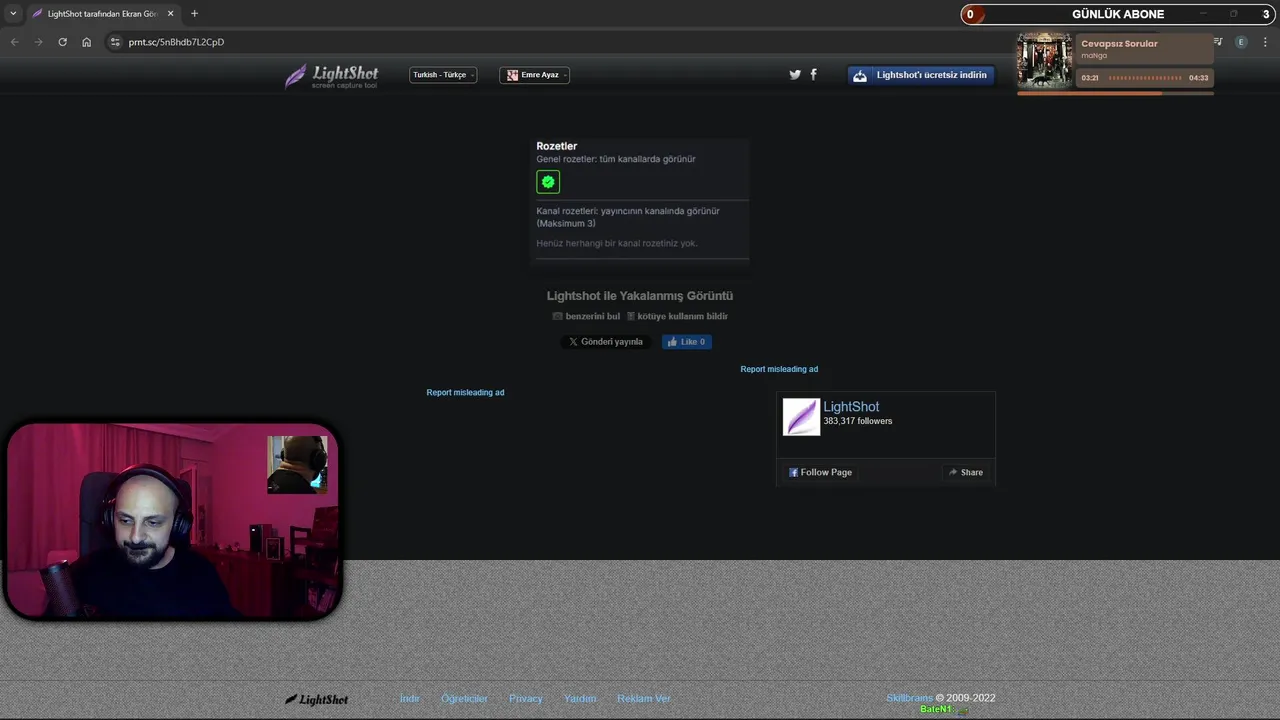Open the footer Privacy link

point(526,699)
